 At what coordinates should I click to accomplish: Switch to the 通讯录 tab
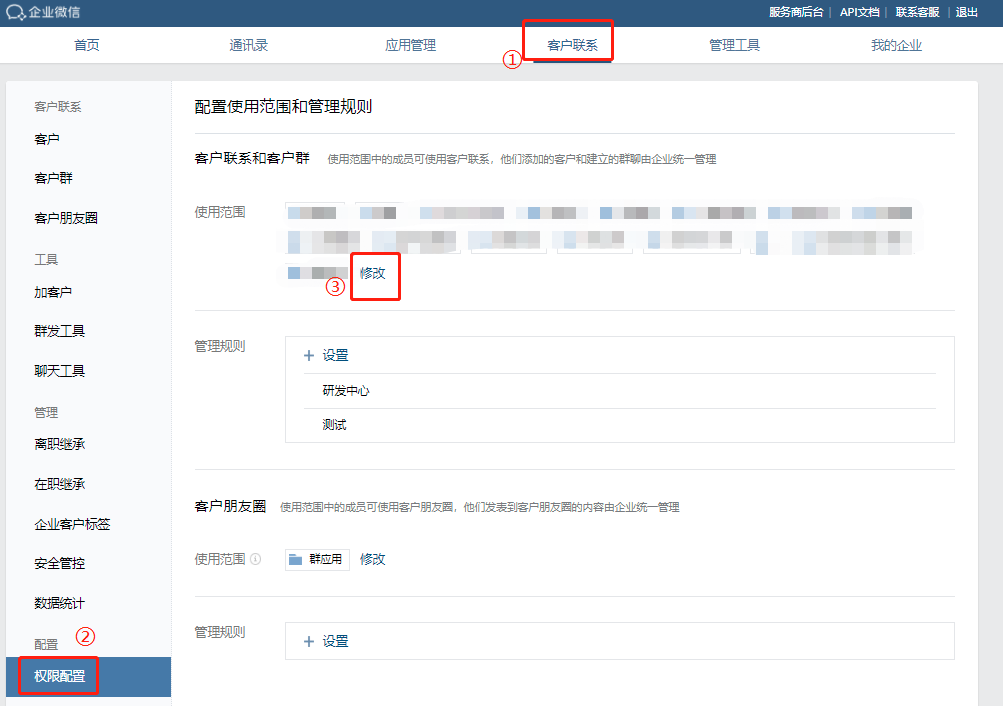(x=248, y=45)
